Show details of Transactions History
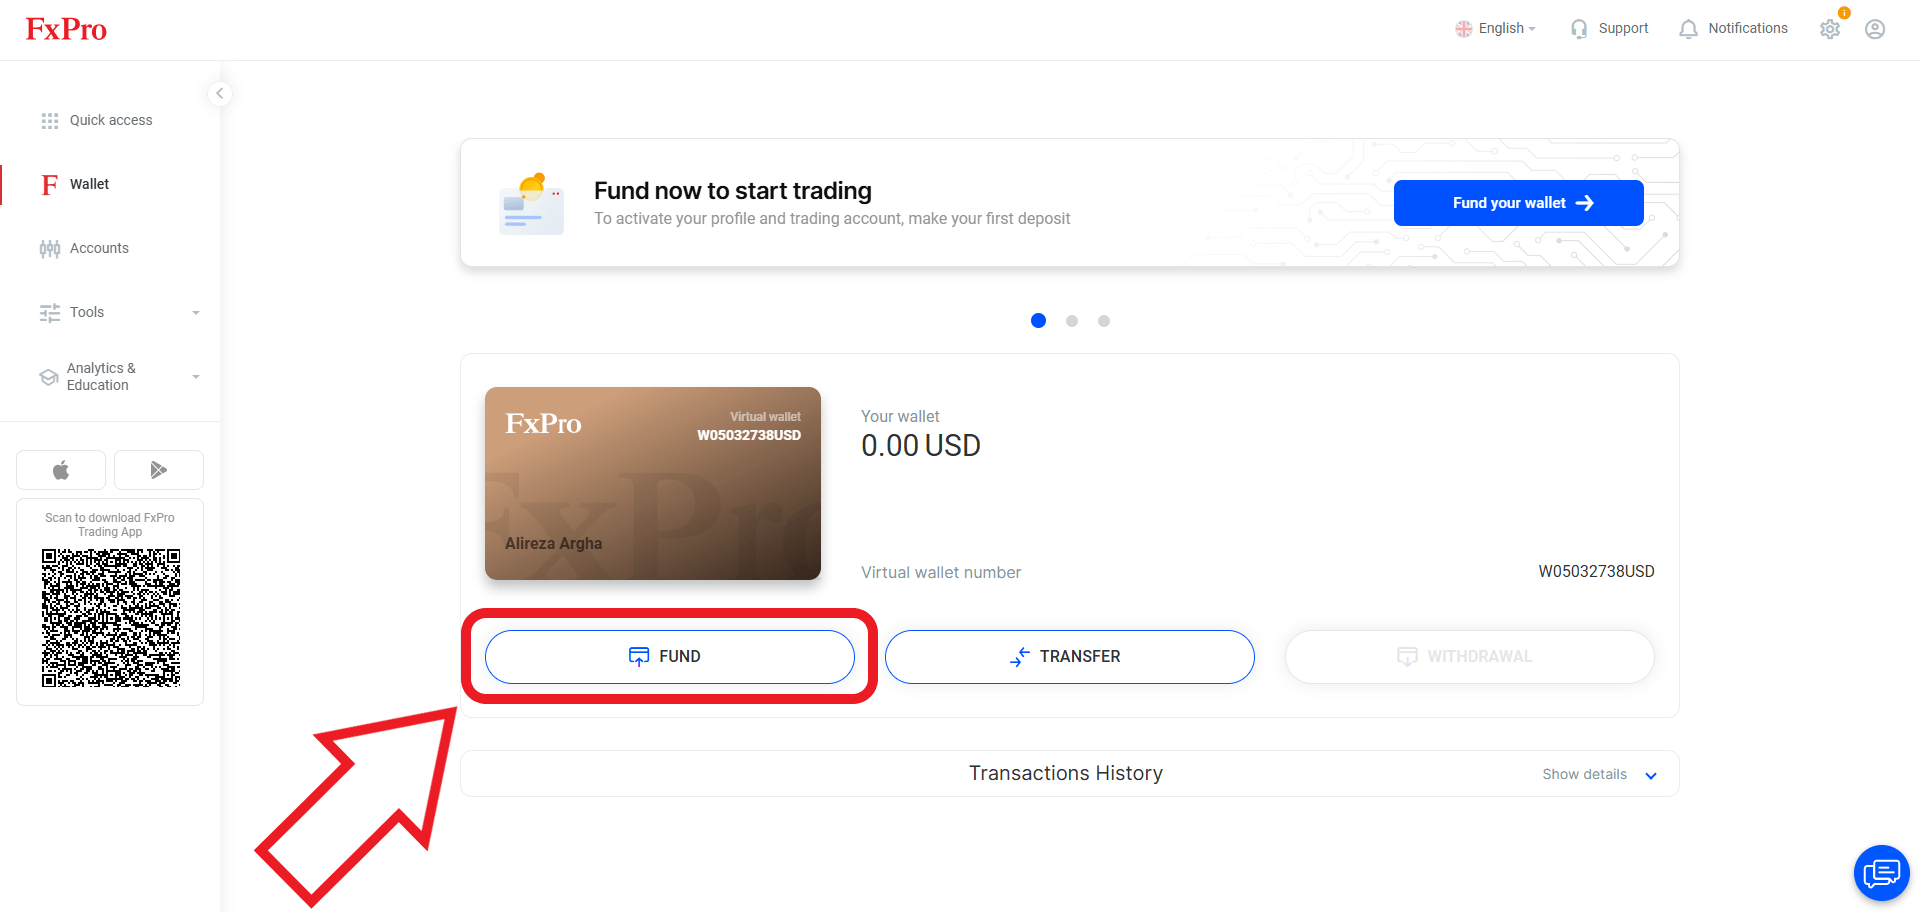This screenshot has height=912, width=1920. (1599, 774)
